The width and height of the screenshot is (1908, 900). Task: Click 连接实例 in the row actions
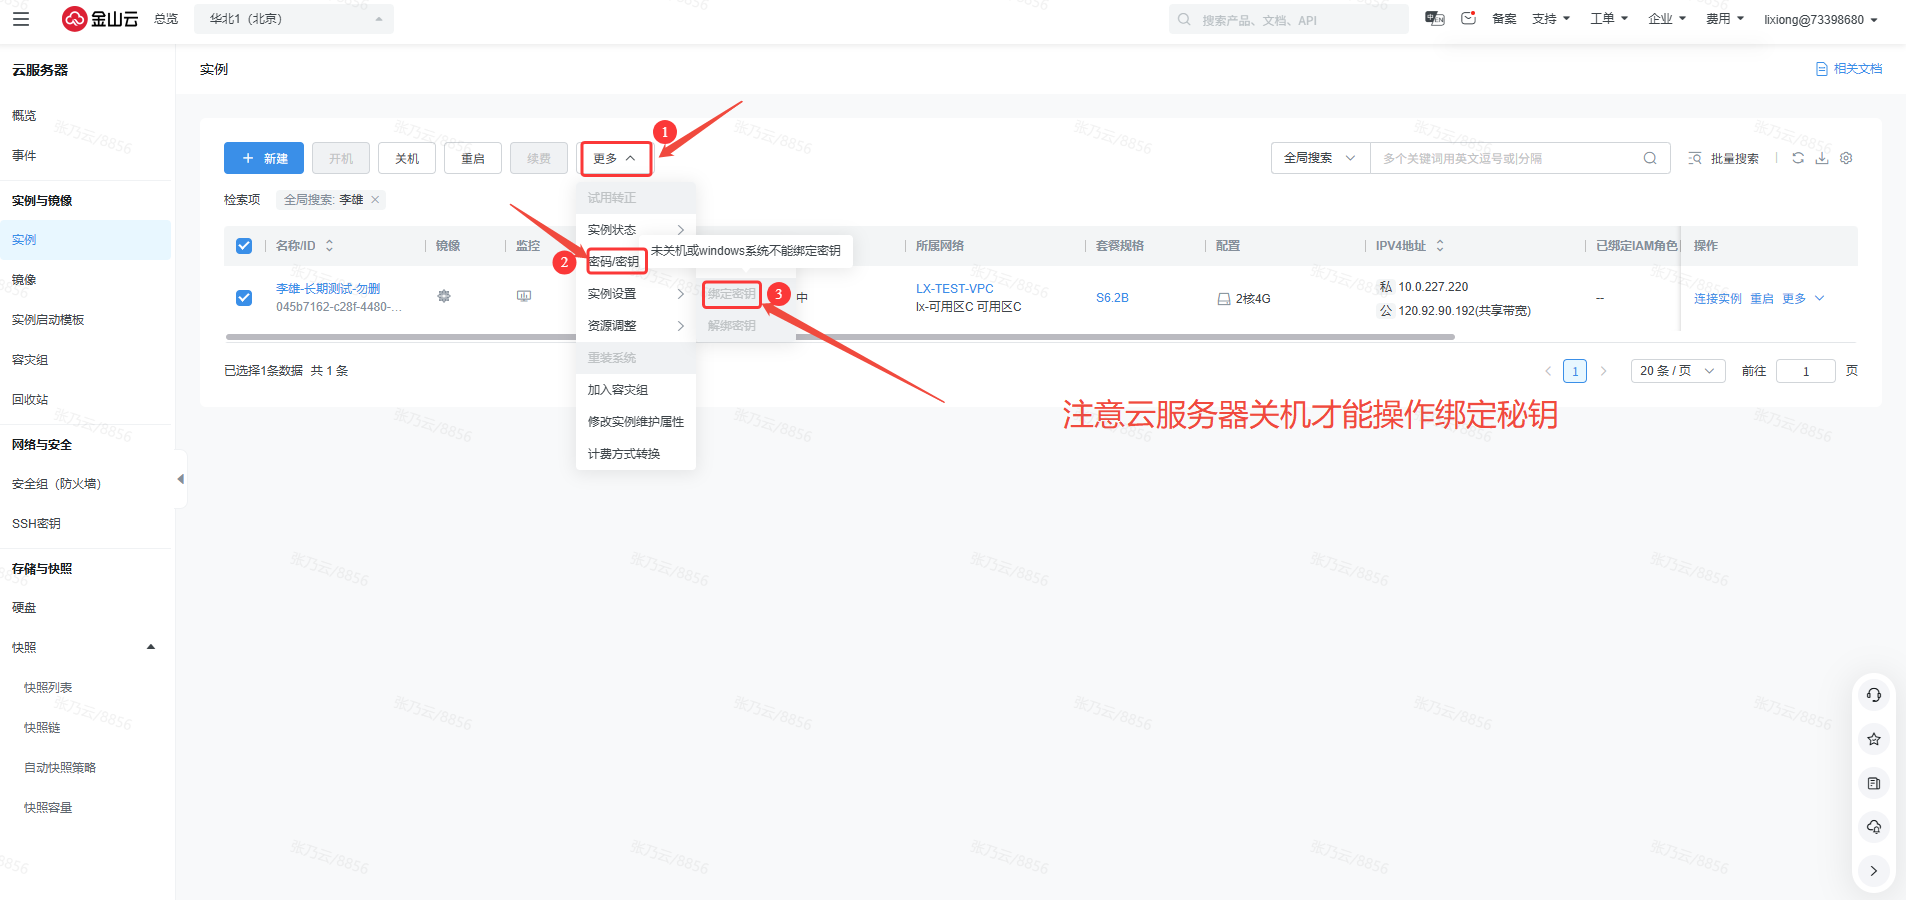coord(1718,298)
